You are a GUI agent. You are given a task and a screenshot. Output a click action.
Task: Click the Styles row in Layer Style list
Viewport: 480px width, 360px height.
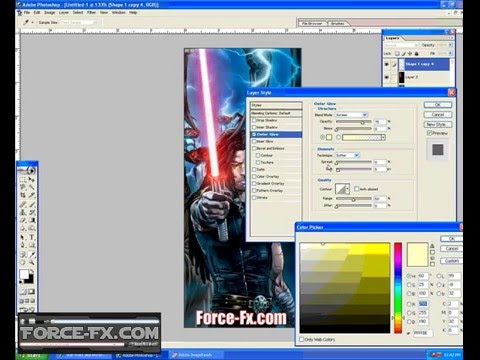click(x=276, y=105)
